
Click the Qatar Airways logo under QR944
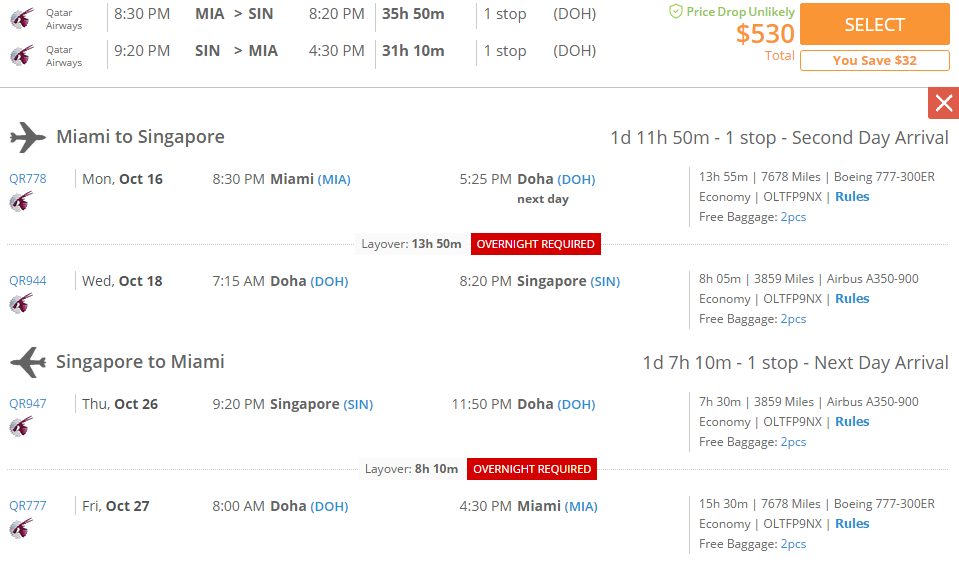[21, 303]
